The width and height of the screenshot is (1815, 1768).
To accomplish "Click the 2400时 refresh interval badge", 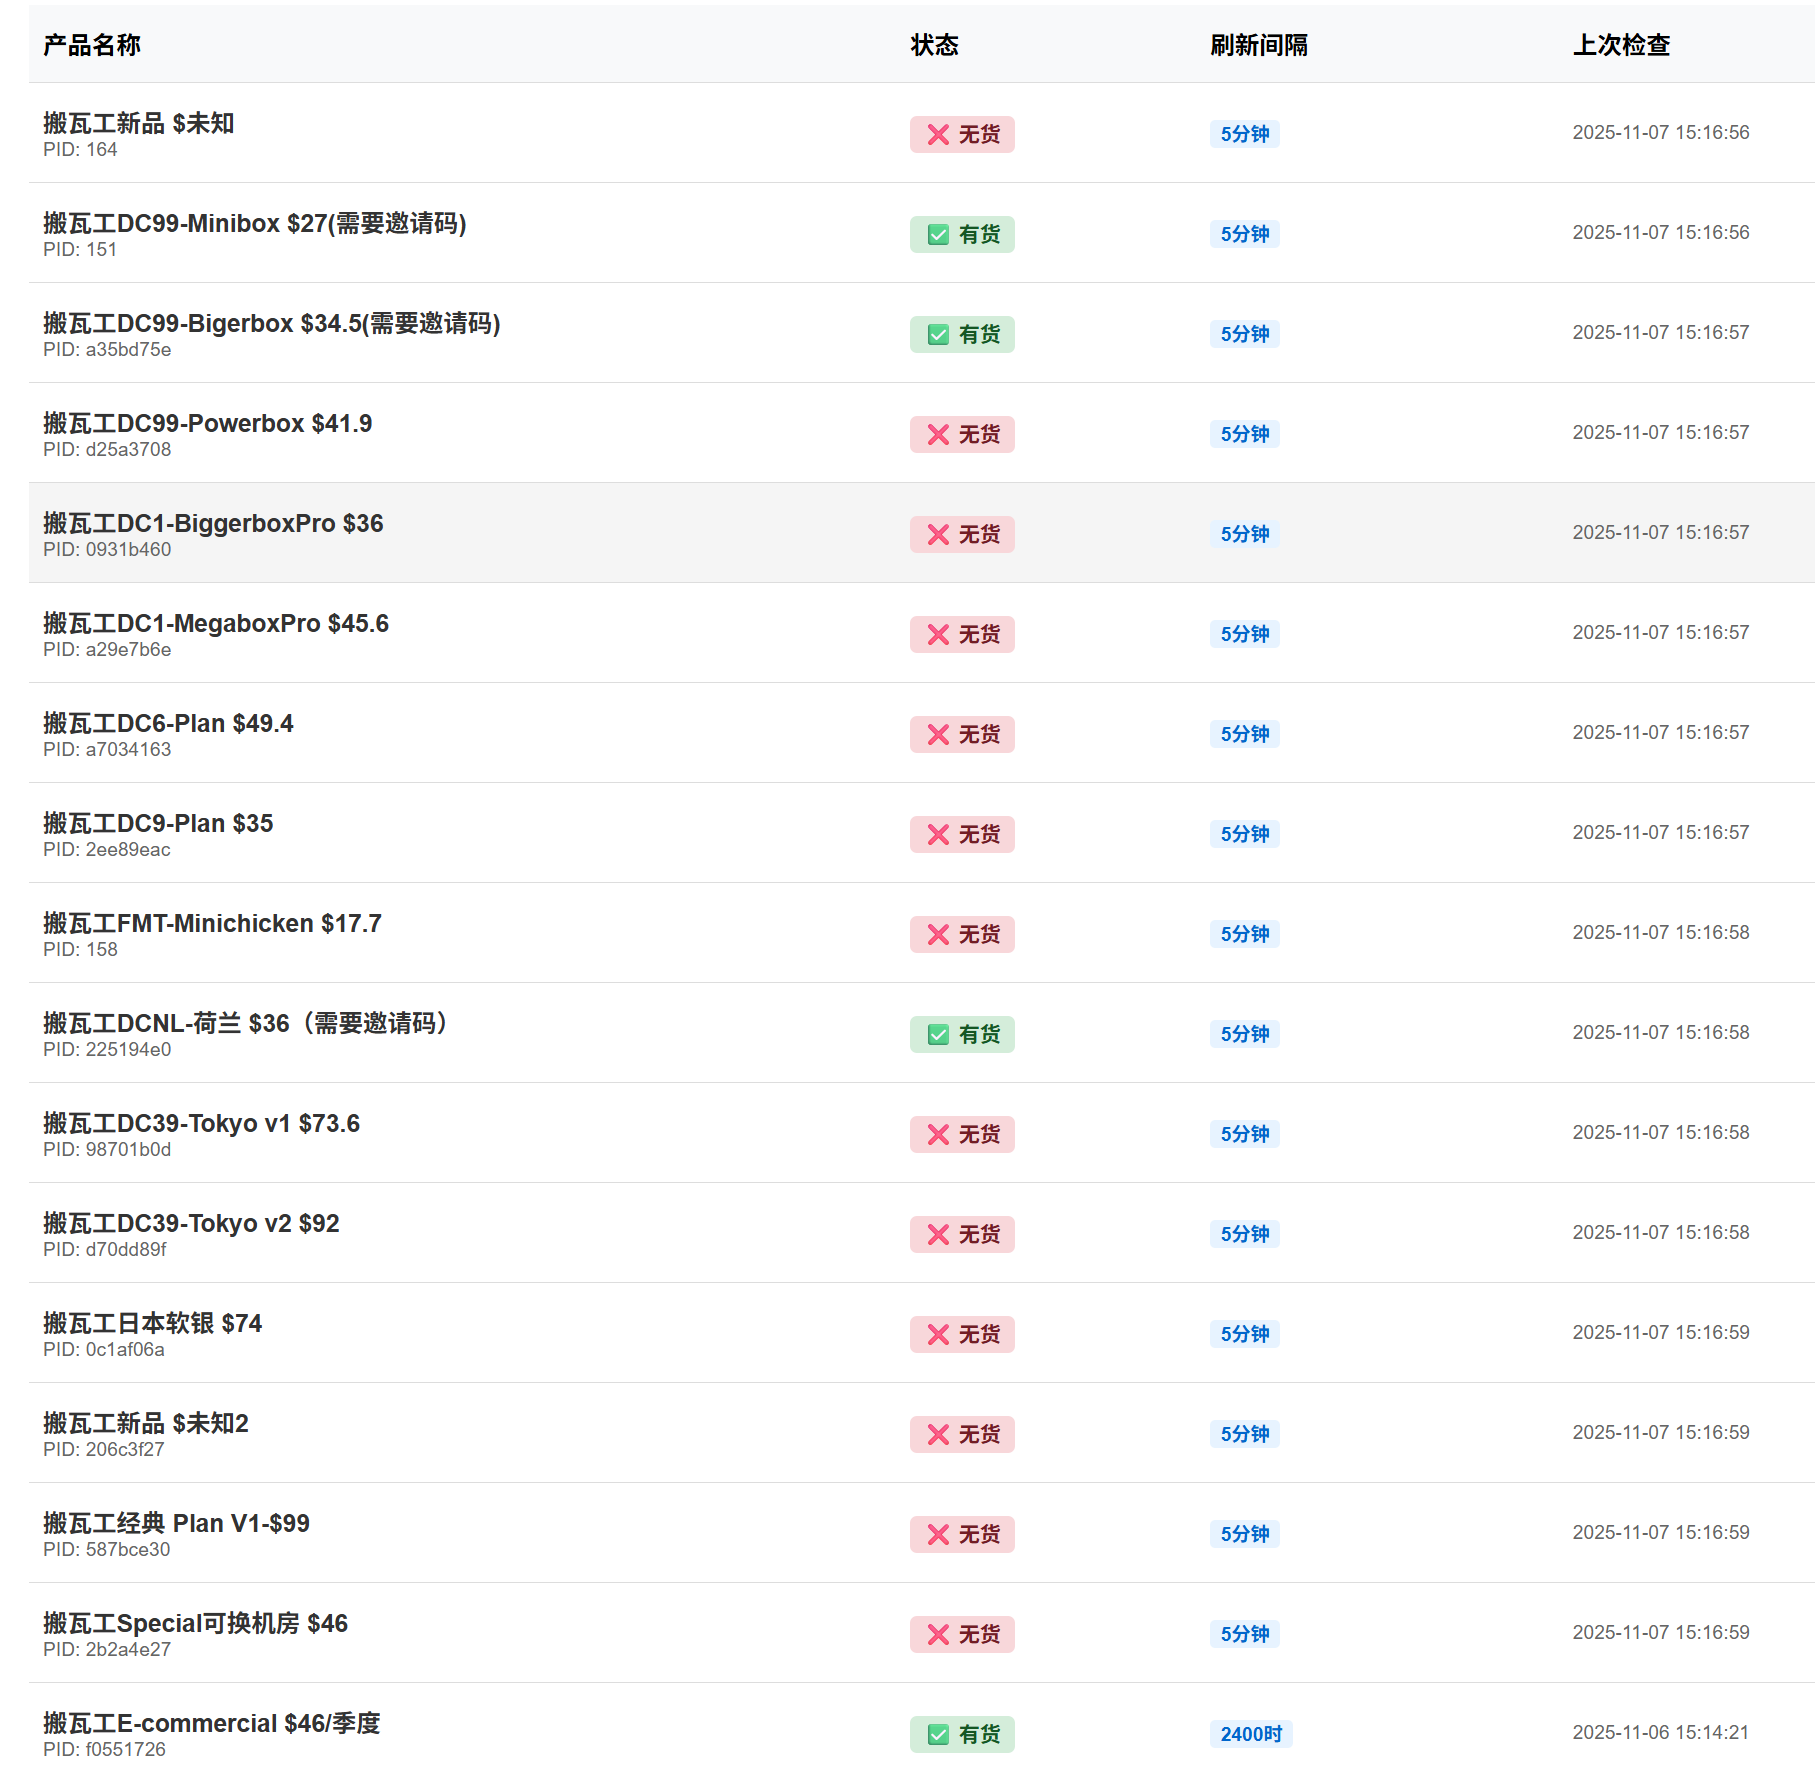I will coord(1250,1734).
